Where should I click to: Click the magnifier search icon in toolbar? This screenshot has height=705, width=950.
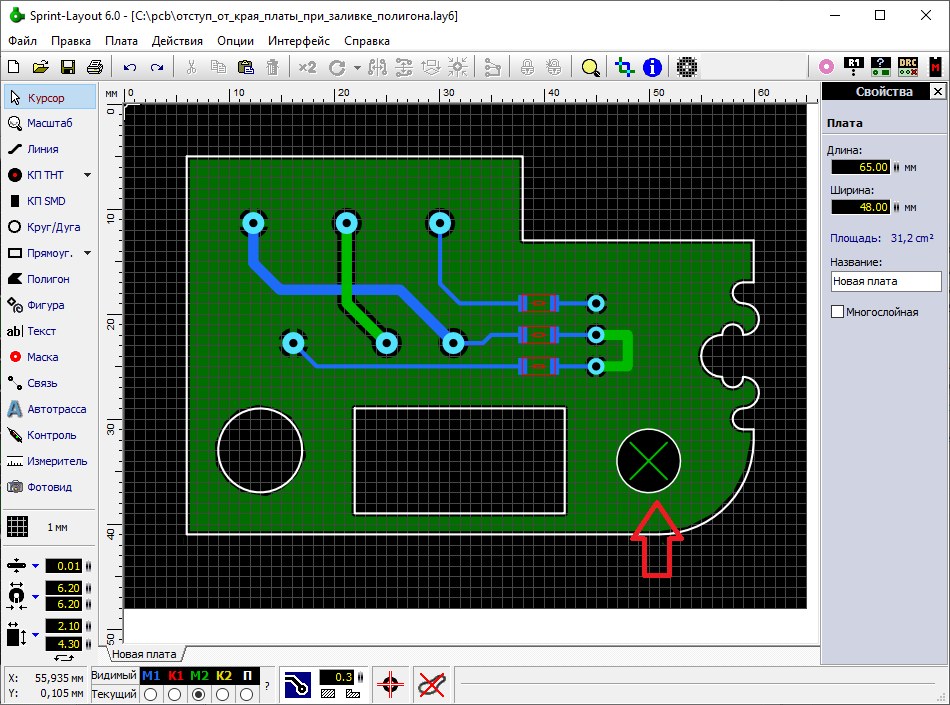(x=590, y=67)
